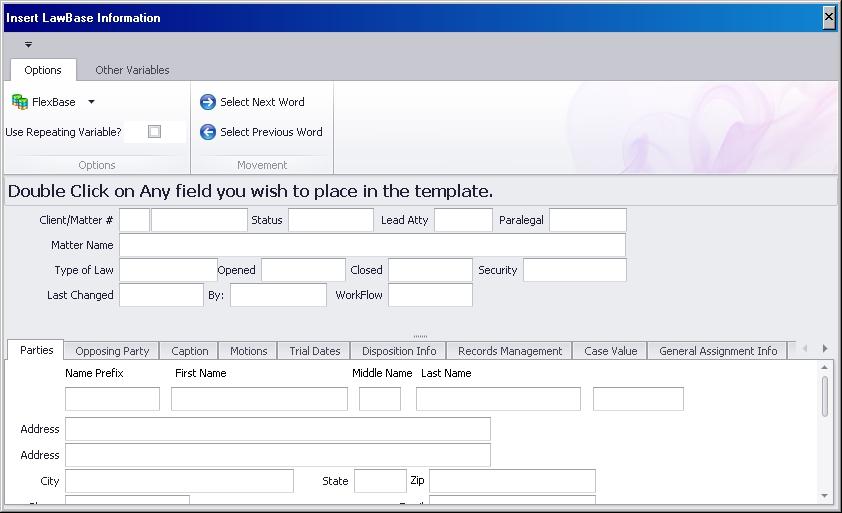Expand the FlexBase dropdown arrow

[x=91, y=102]
